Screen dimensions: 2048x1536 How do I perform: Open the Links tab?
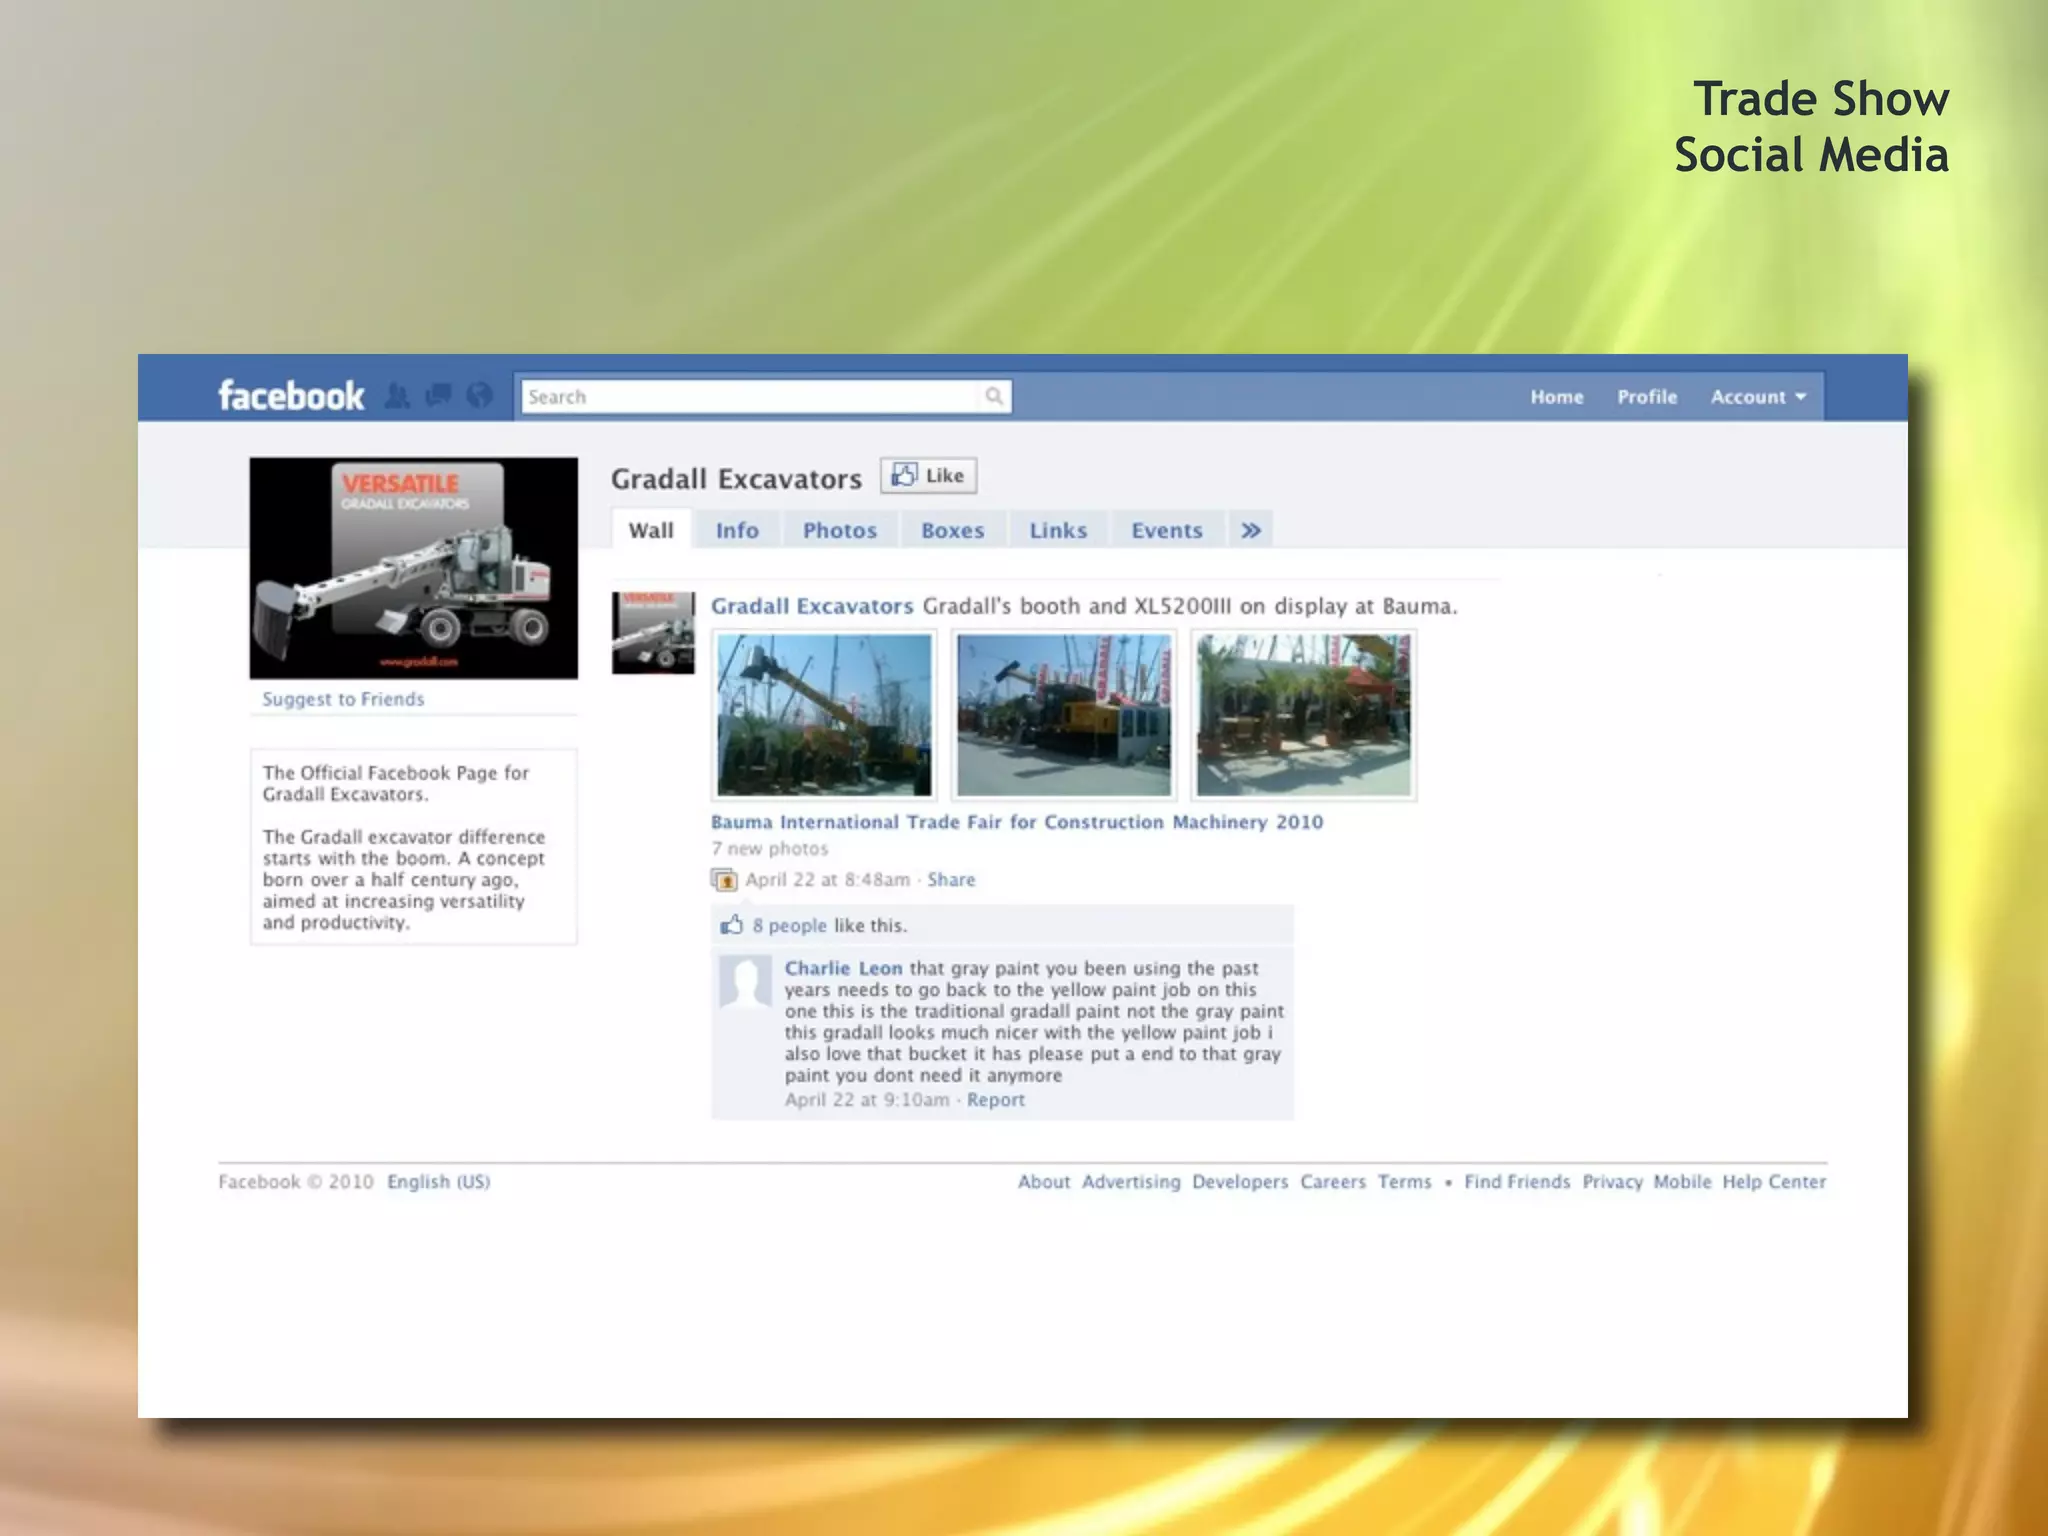pos(1058,530)
